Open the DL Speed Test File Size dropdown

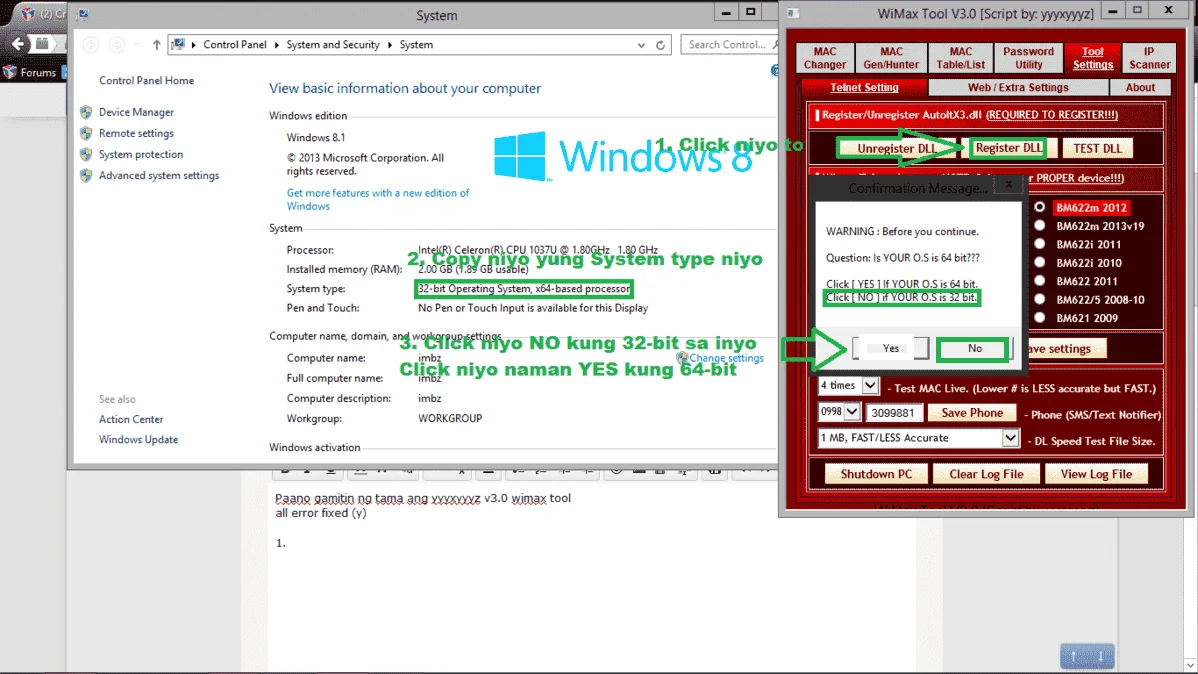pos(1010,438)
